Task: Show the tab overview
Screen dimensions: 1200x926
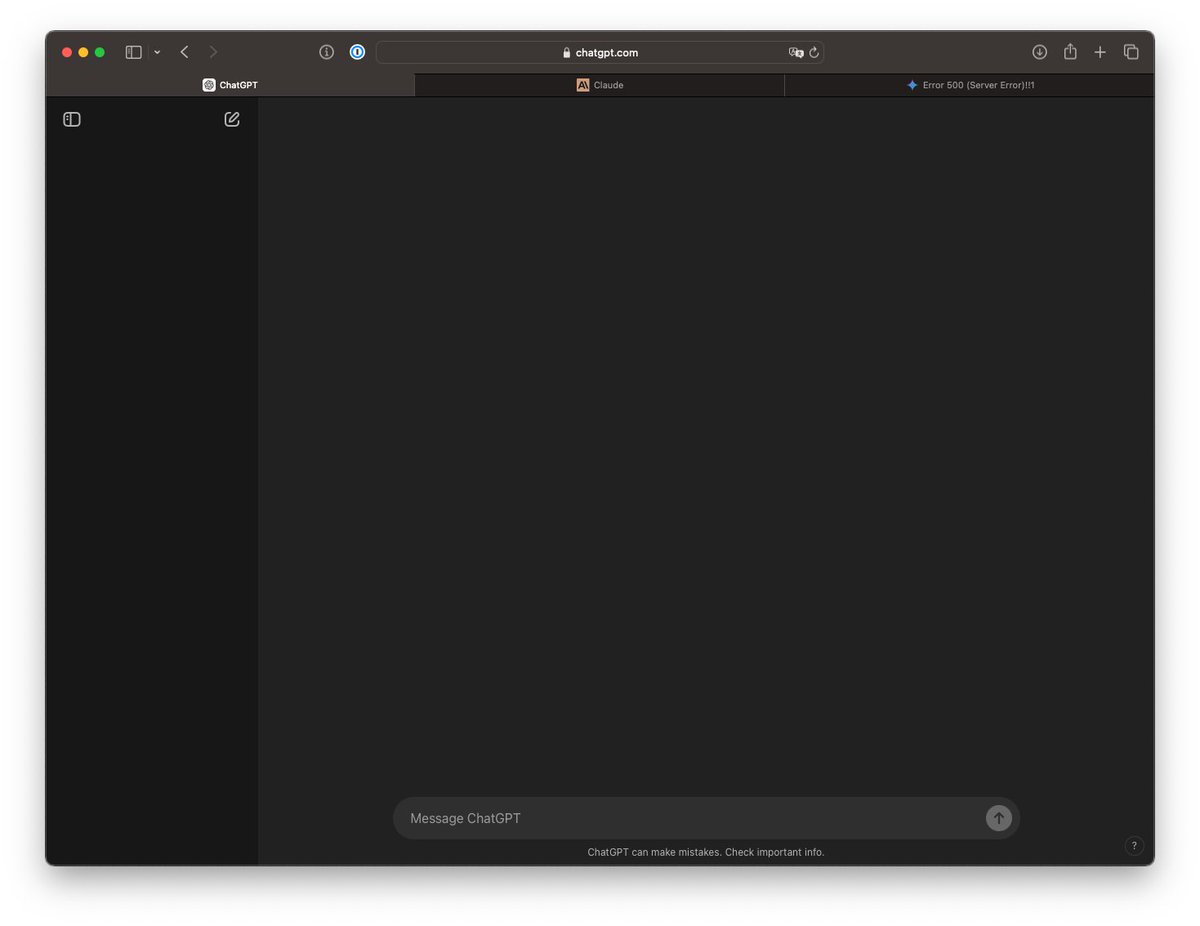Action: coord(1131,52)
